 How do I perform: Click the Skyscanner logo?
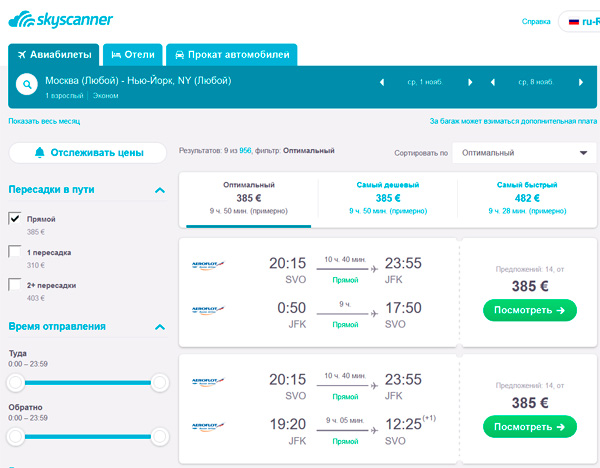pyautogui.click(x=60, y=18)
